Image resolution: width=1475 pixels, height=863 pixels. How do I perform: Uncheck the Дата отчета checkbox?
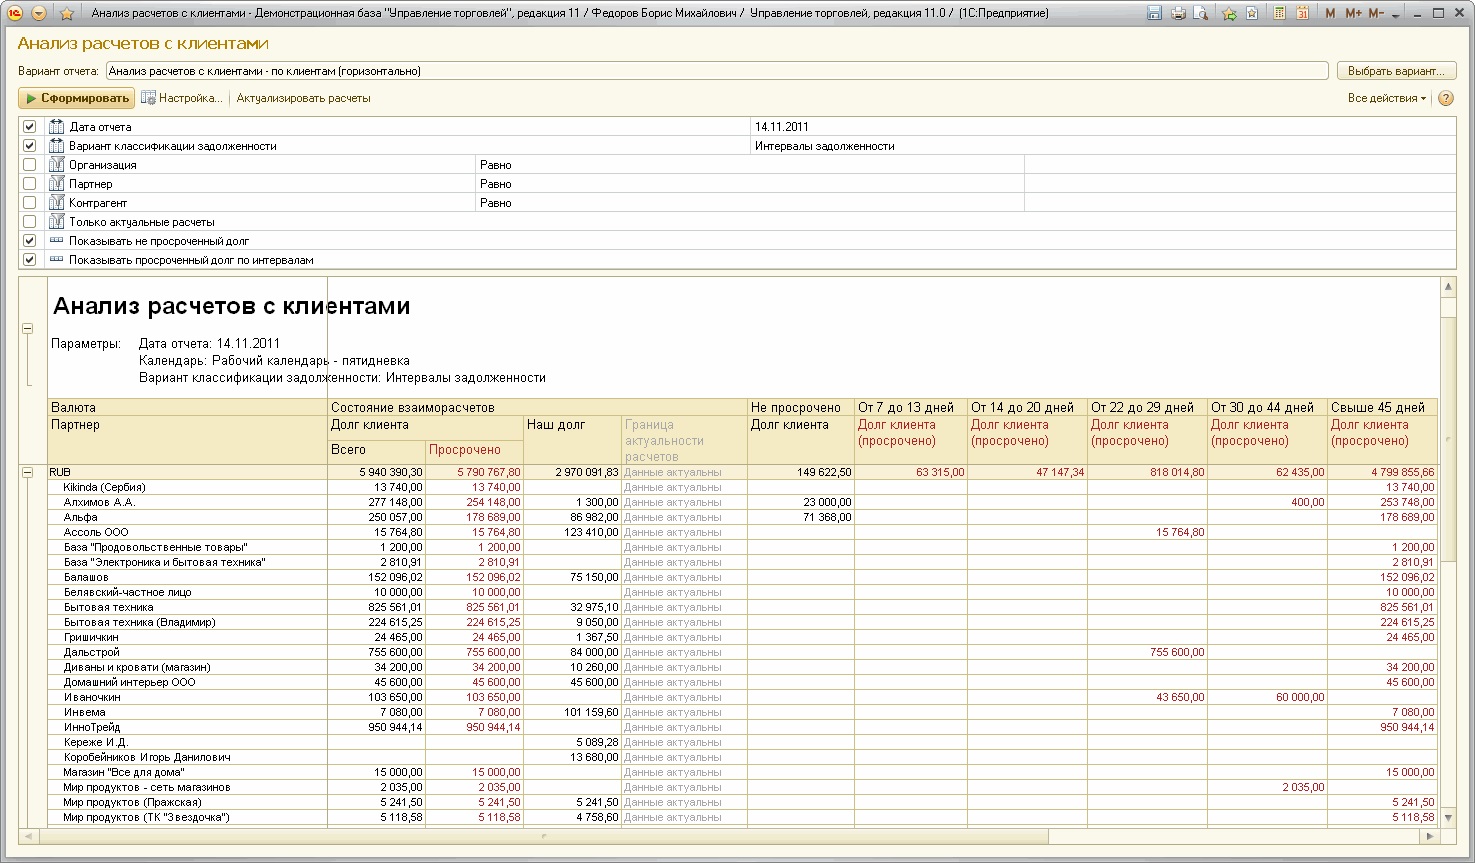(x=29, y=127)
